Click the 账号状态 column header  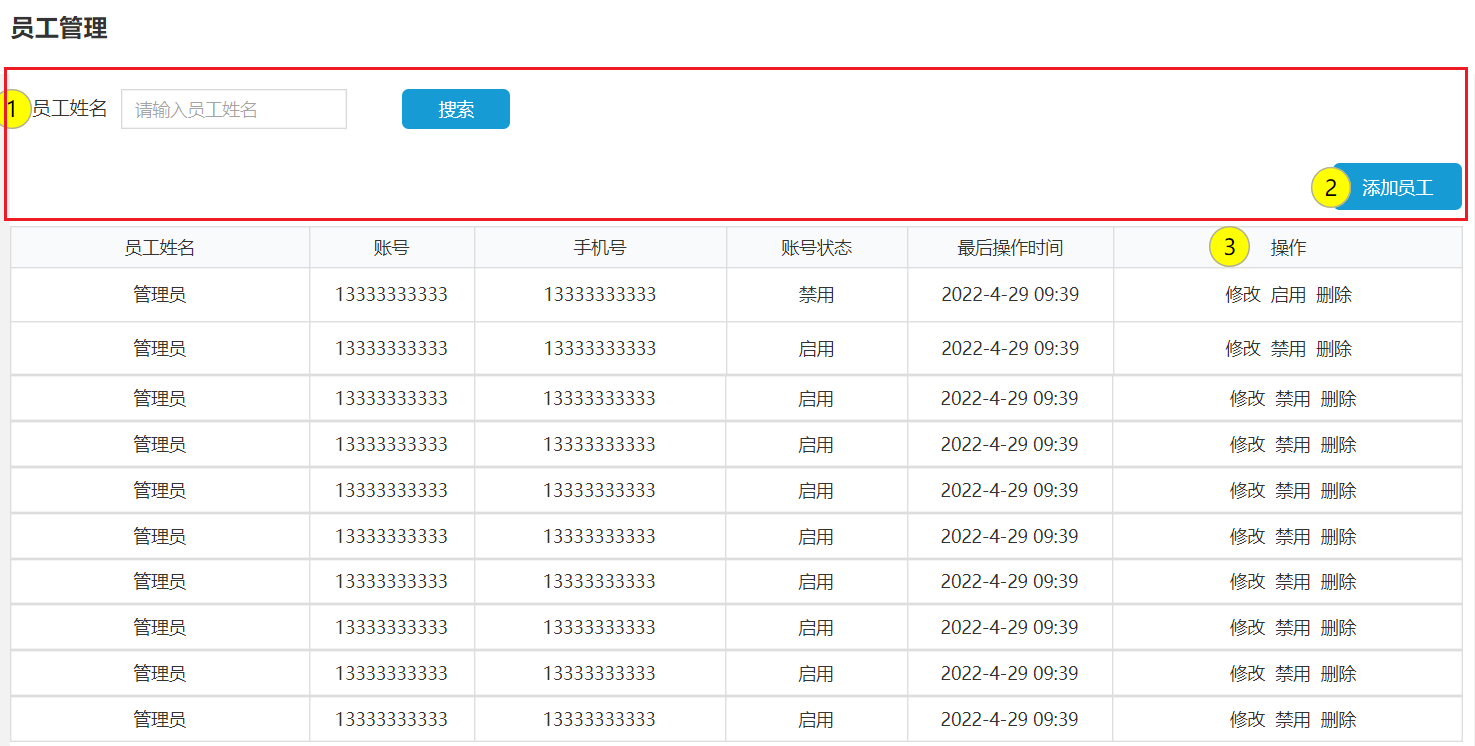tap(816, 248)
